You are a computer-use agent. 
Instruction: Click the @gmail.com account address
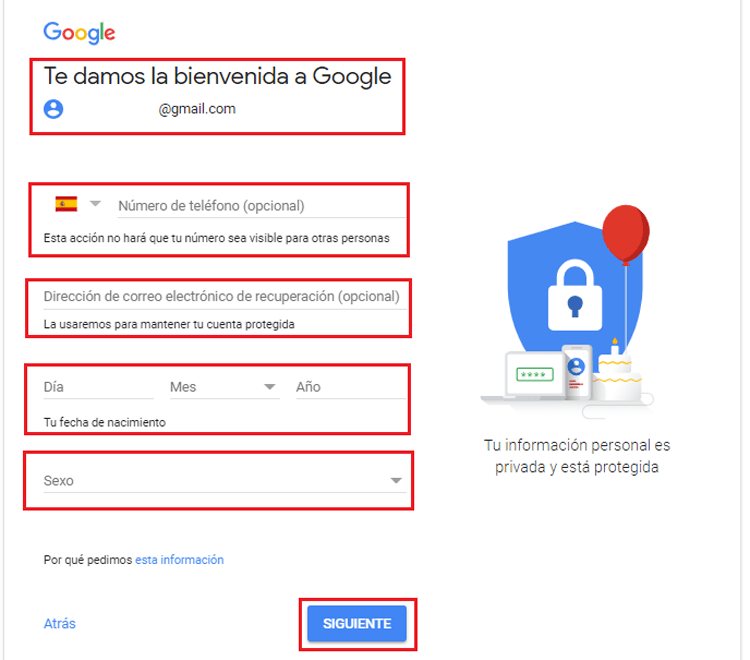point(197,109)
